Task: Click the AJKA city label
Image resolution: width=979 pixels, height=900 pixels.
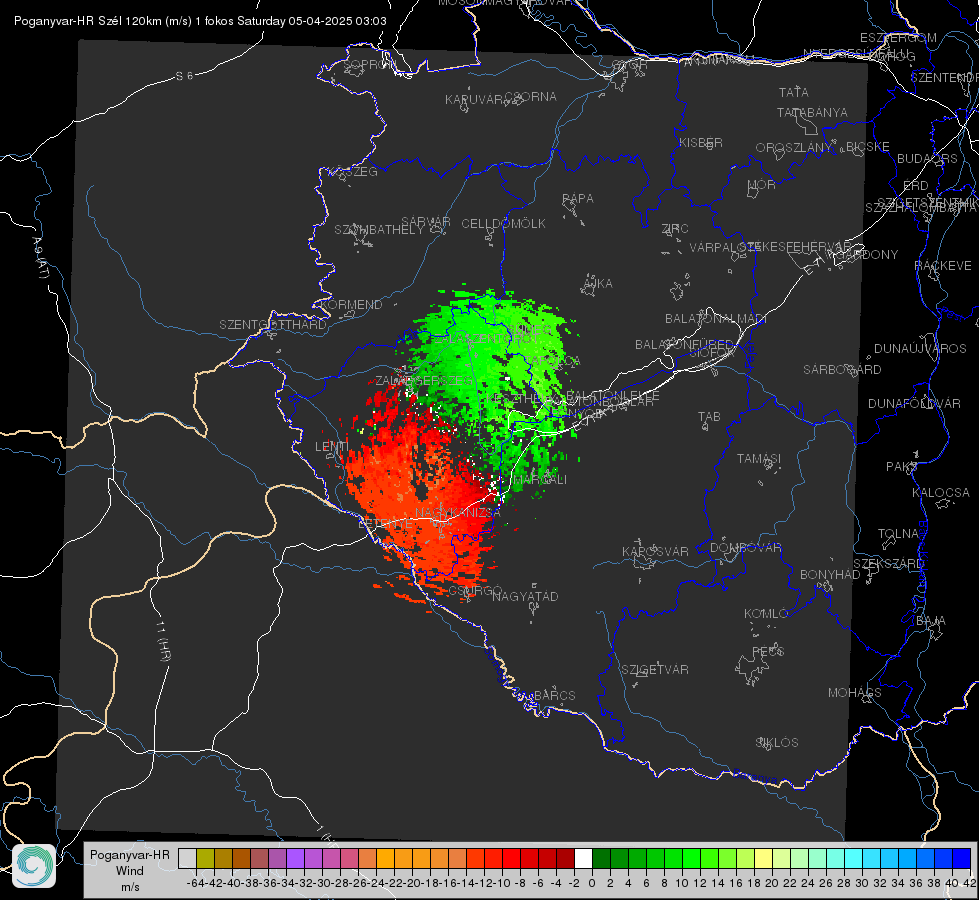Action: pyautogui.click(x=598, y=283)
